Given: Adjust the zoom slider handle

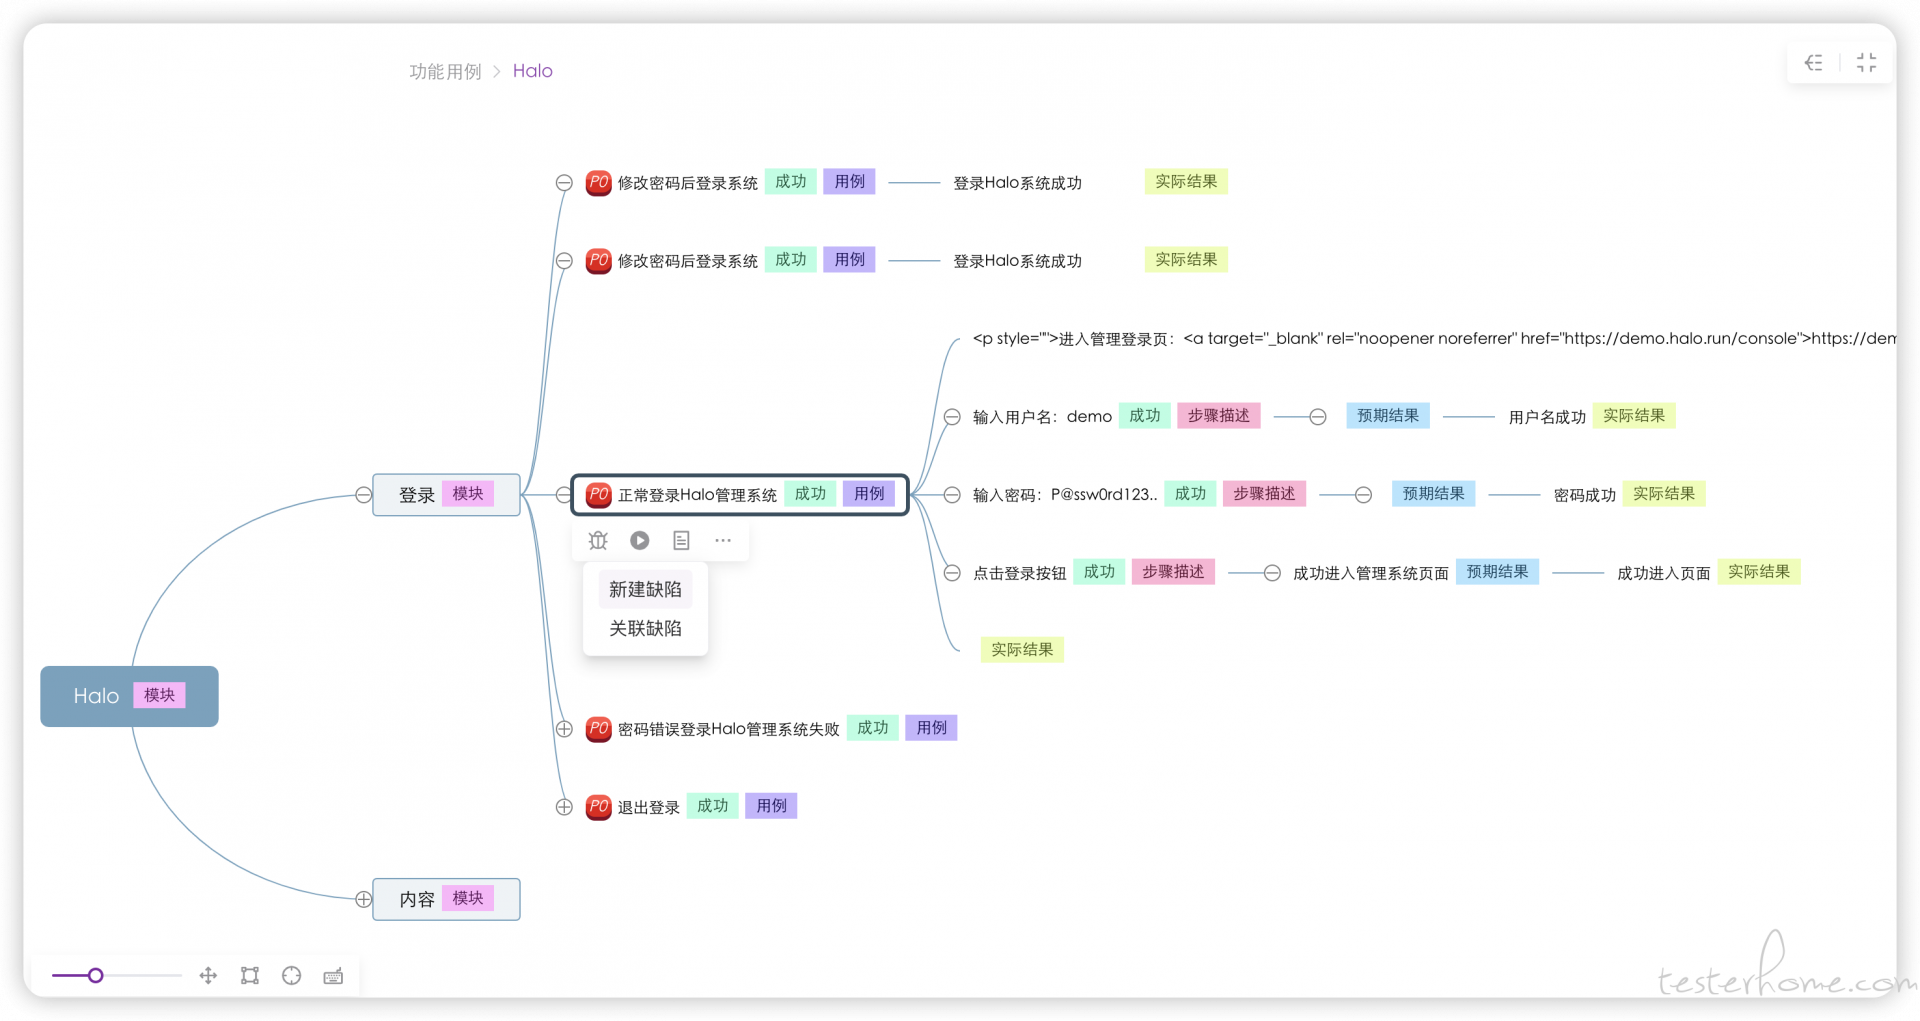Looking at the screenshot, I should pyautogui.click(x=96, y=975).
